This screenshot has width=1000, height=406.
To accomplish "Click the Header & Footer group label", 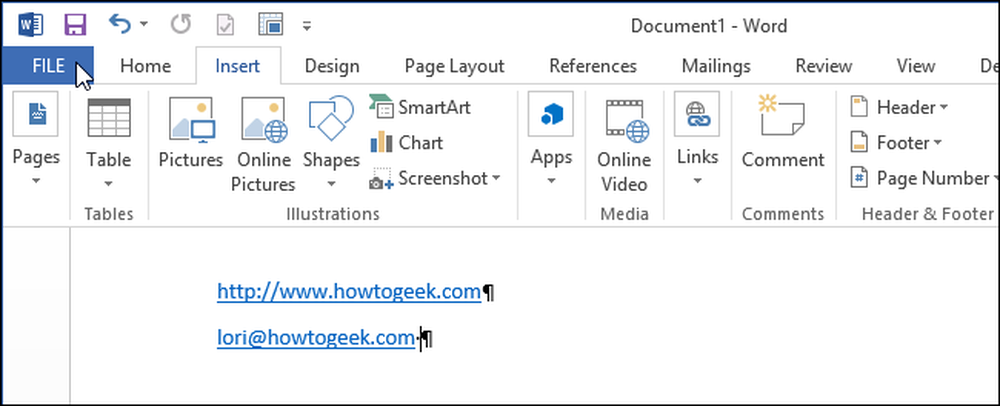I will tap(928, 214).
